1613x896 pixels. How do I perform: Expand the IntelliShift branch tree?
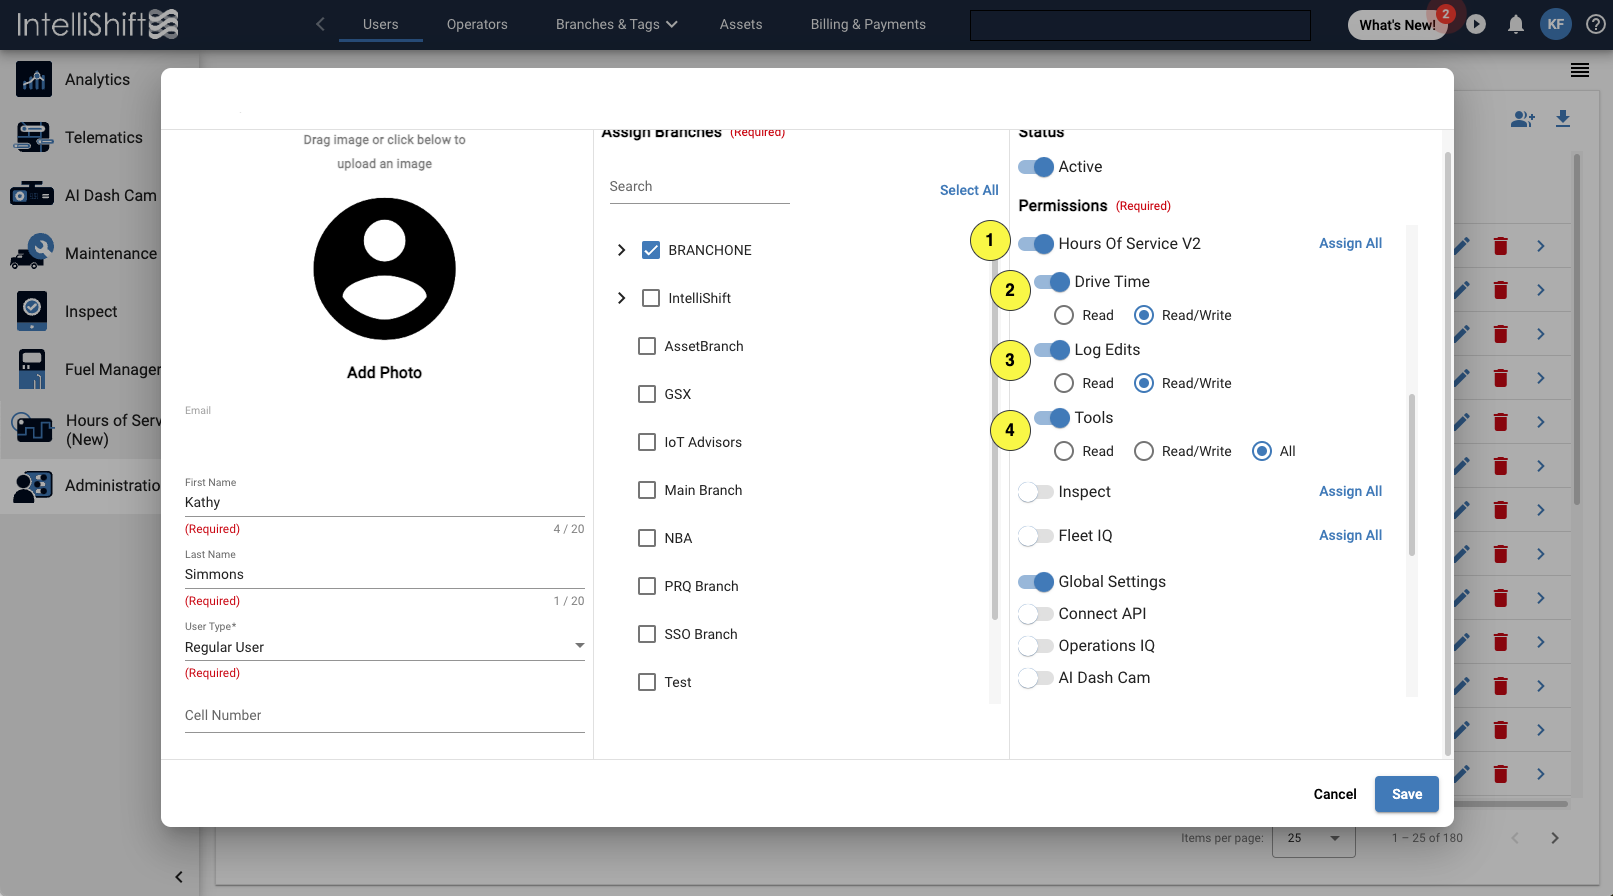[x=621, y=298]
